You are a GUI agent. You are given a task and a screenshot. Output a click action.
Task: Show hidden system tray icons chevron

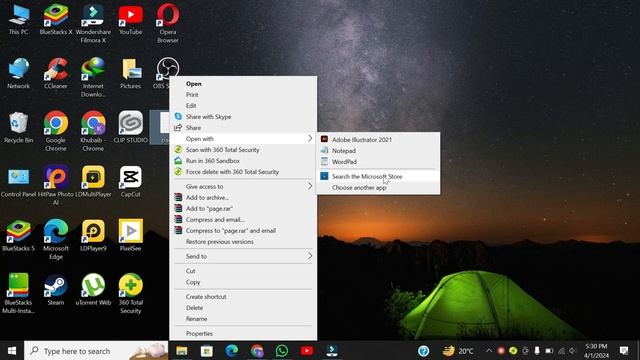[x=489, y=351]
